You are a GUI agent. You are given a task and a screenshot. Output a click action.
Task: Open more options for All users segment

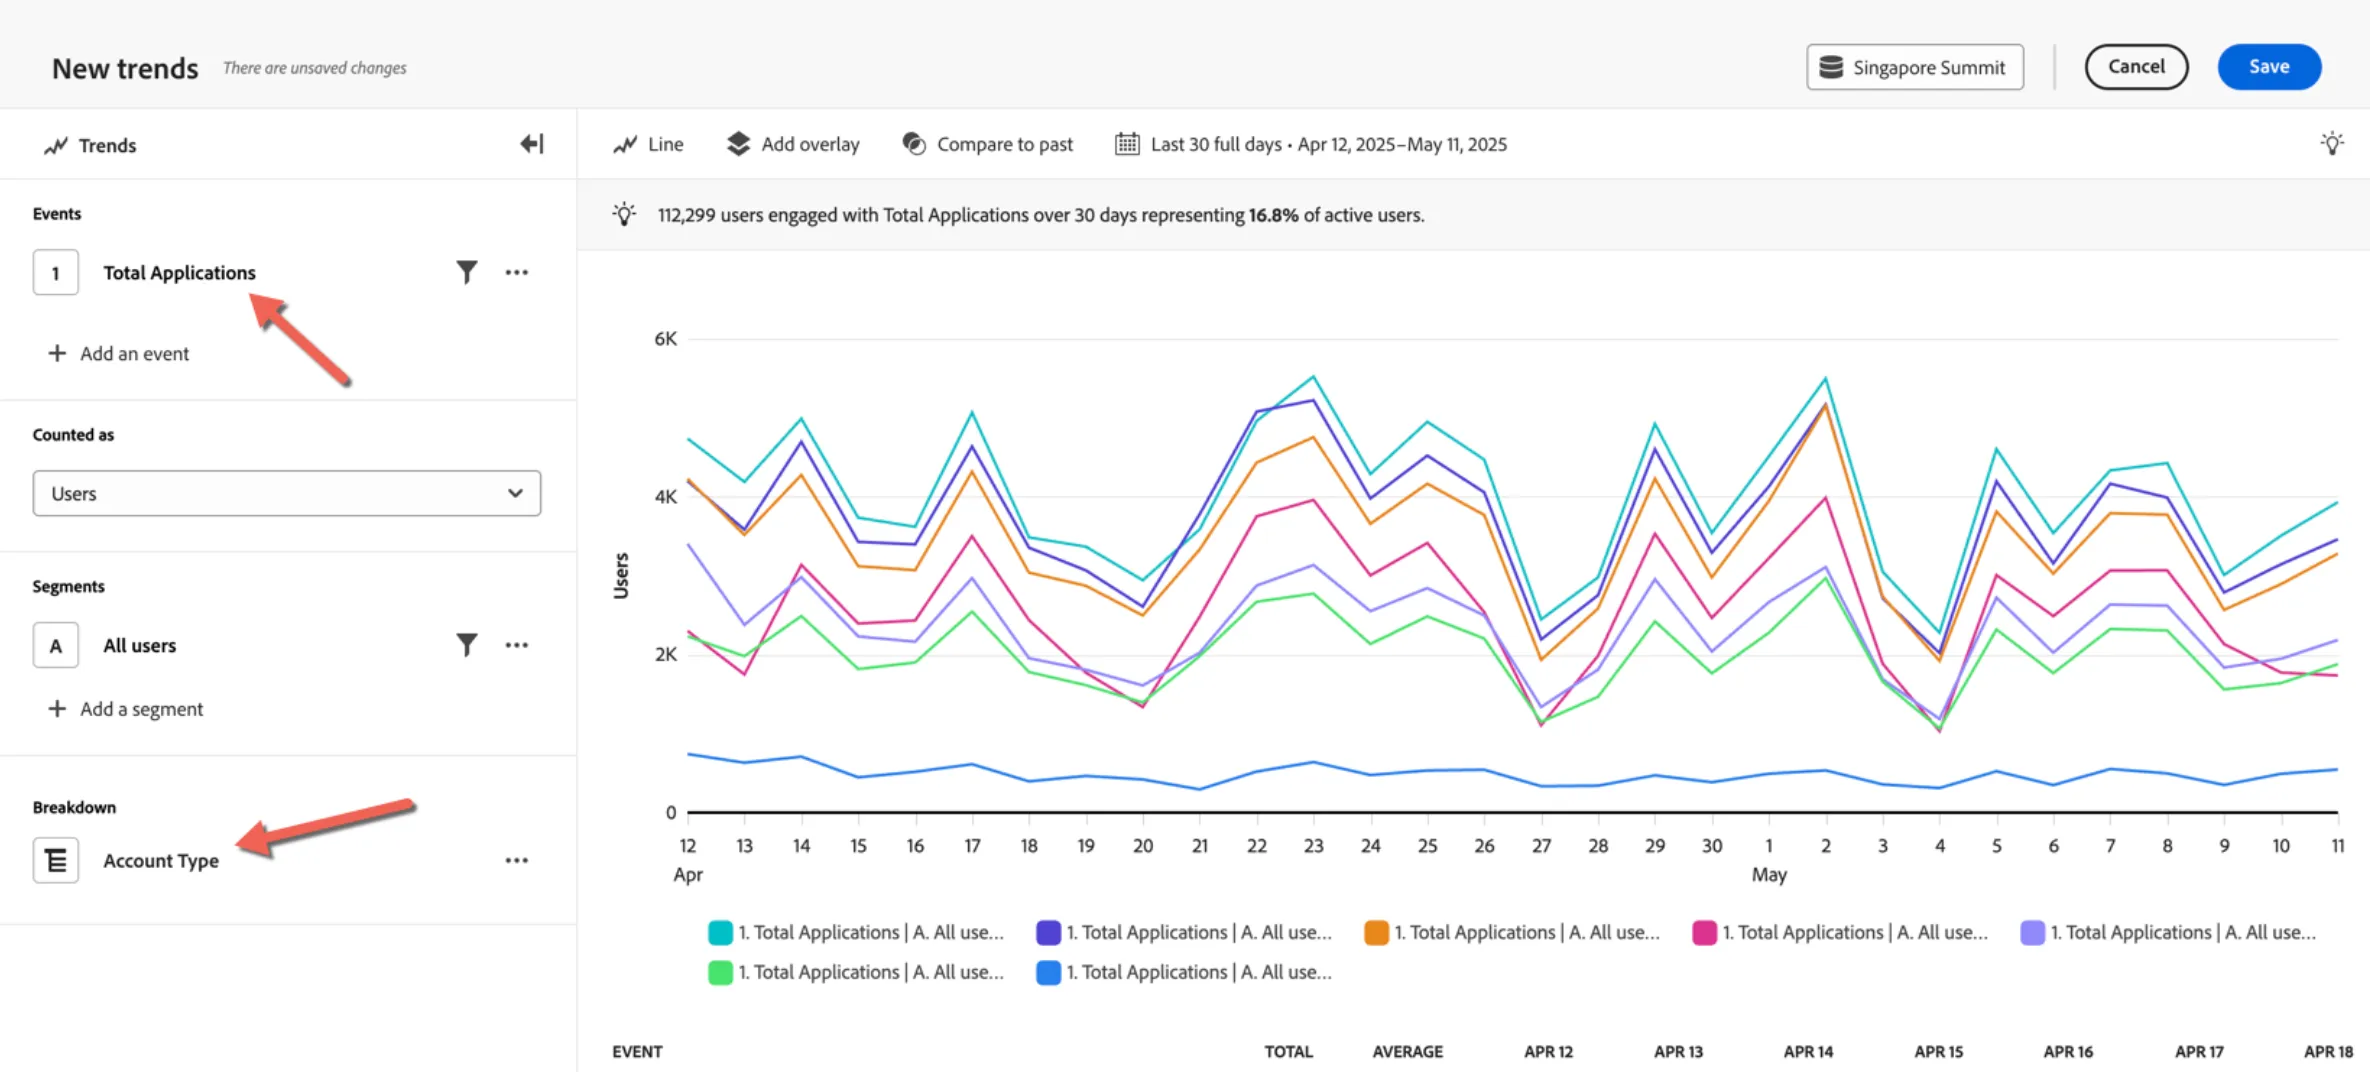pos(516,645)
